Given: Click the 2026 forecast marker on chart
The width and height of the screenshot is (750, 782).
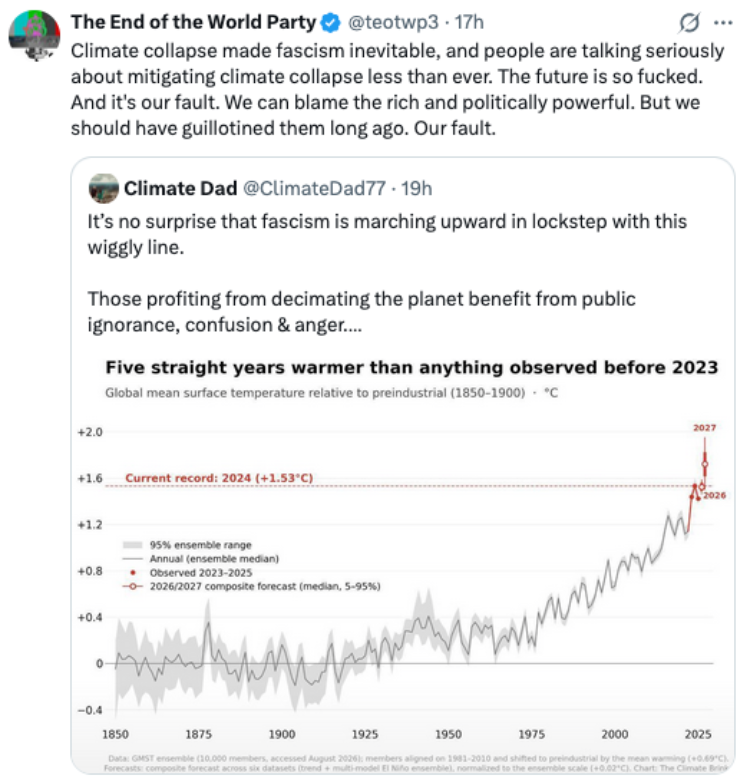Looking at the screenshot, I should (x=702, y=486).
